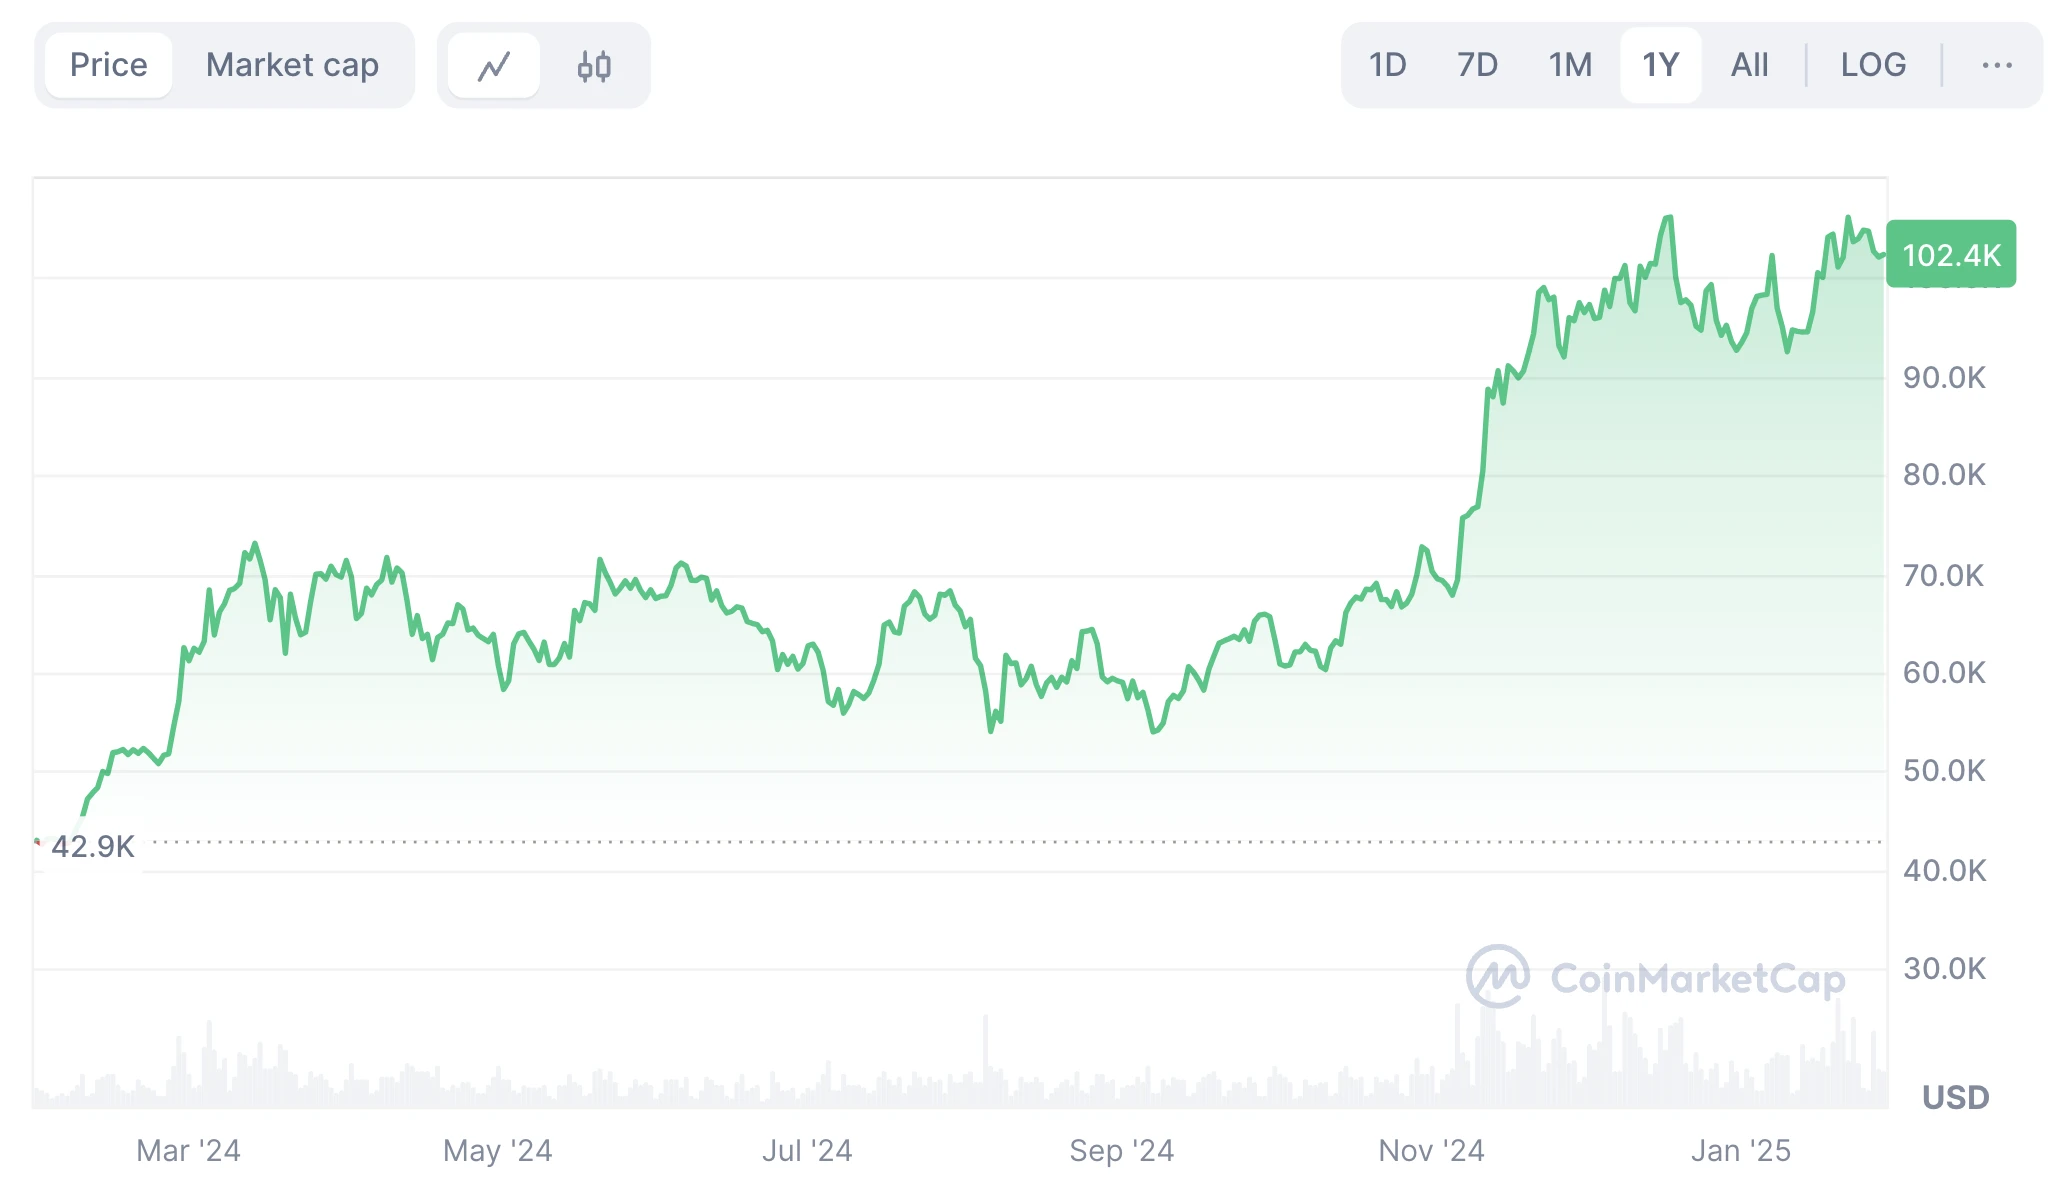
Task: Set range to 1M
Action: pos(1570,65)
